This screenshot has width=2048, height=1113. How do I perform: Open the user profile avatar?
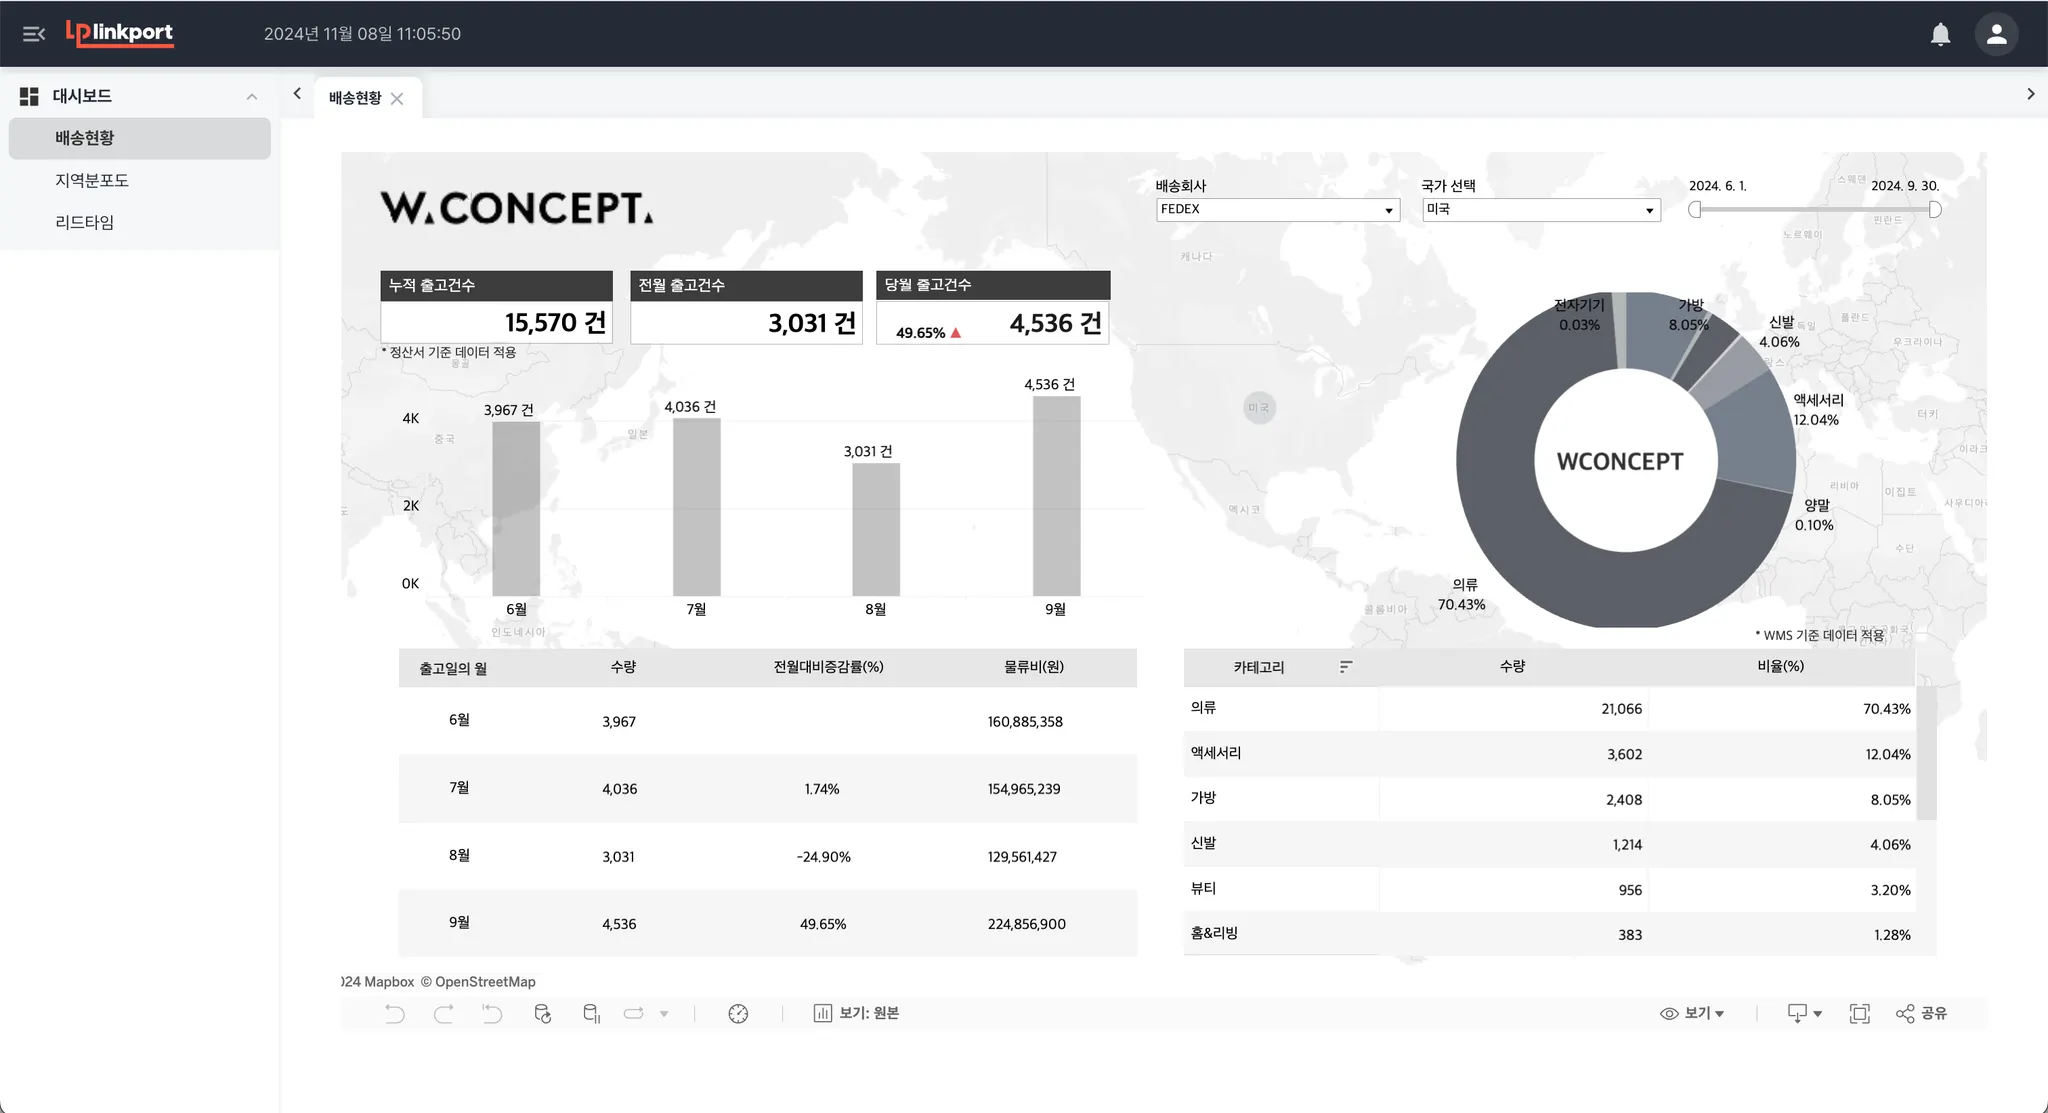click(1996, 34)
